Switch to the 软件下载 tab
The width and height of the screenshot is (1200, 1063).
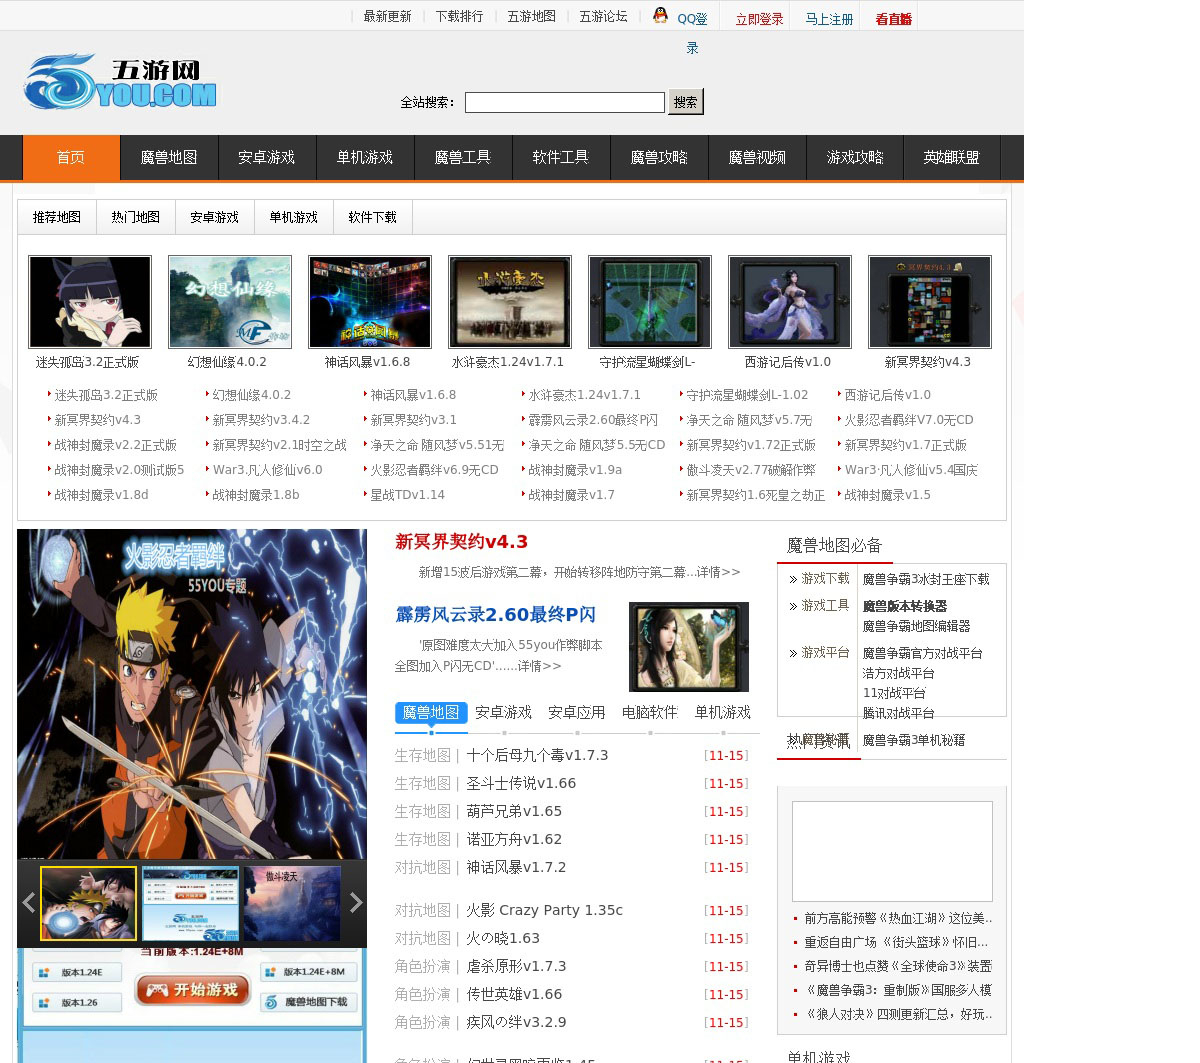[x=373, y=217]
